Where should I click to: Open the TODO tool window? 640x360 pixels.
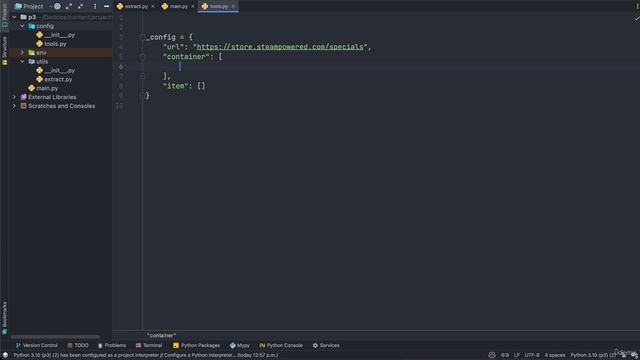tap(78, 345)
